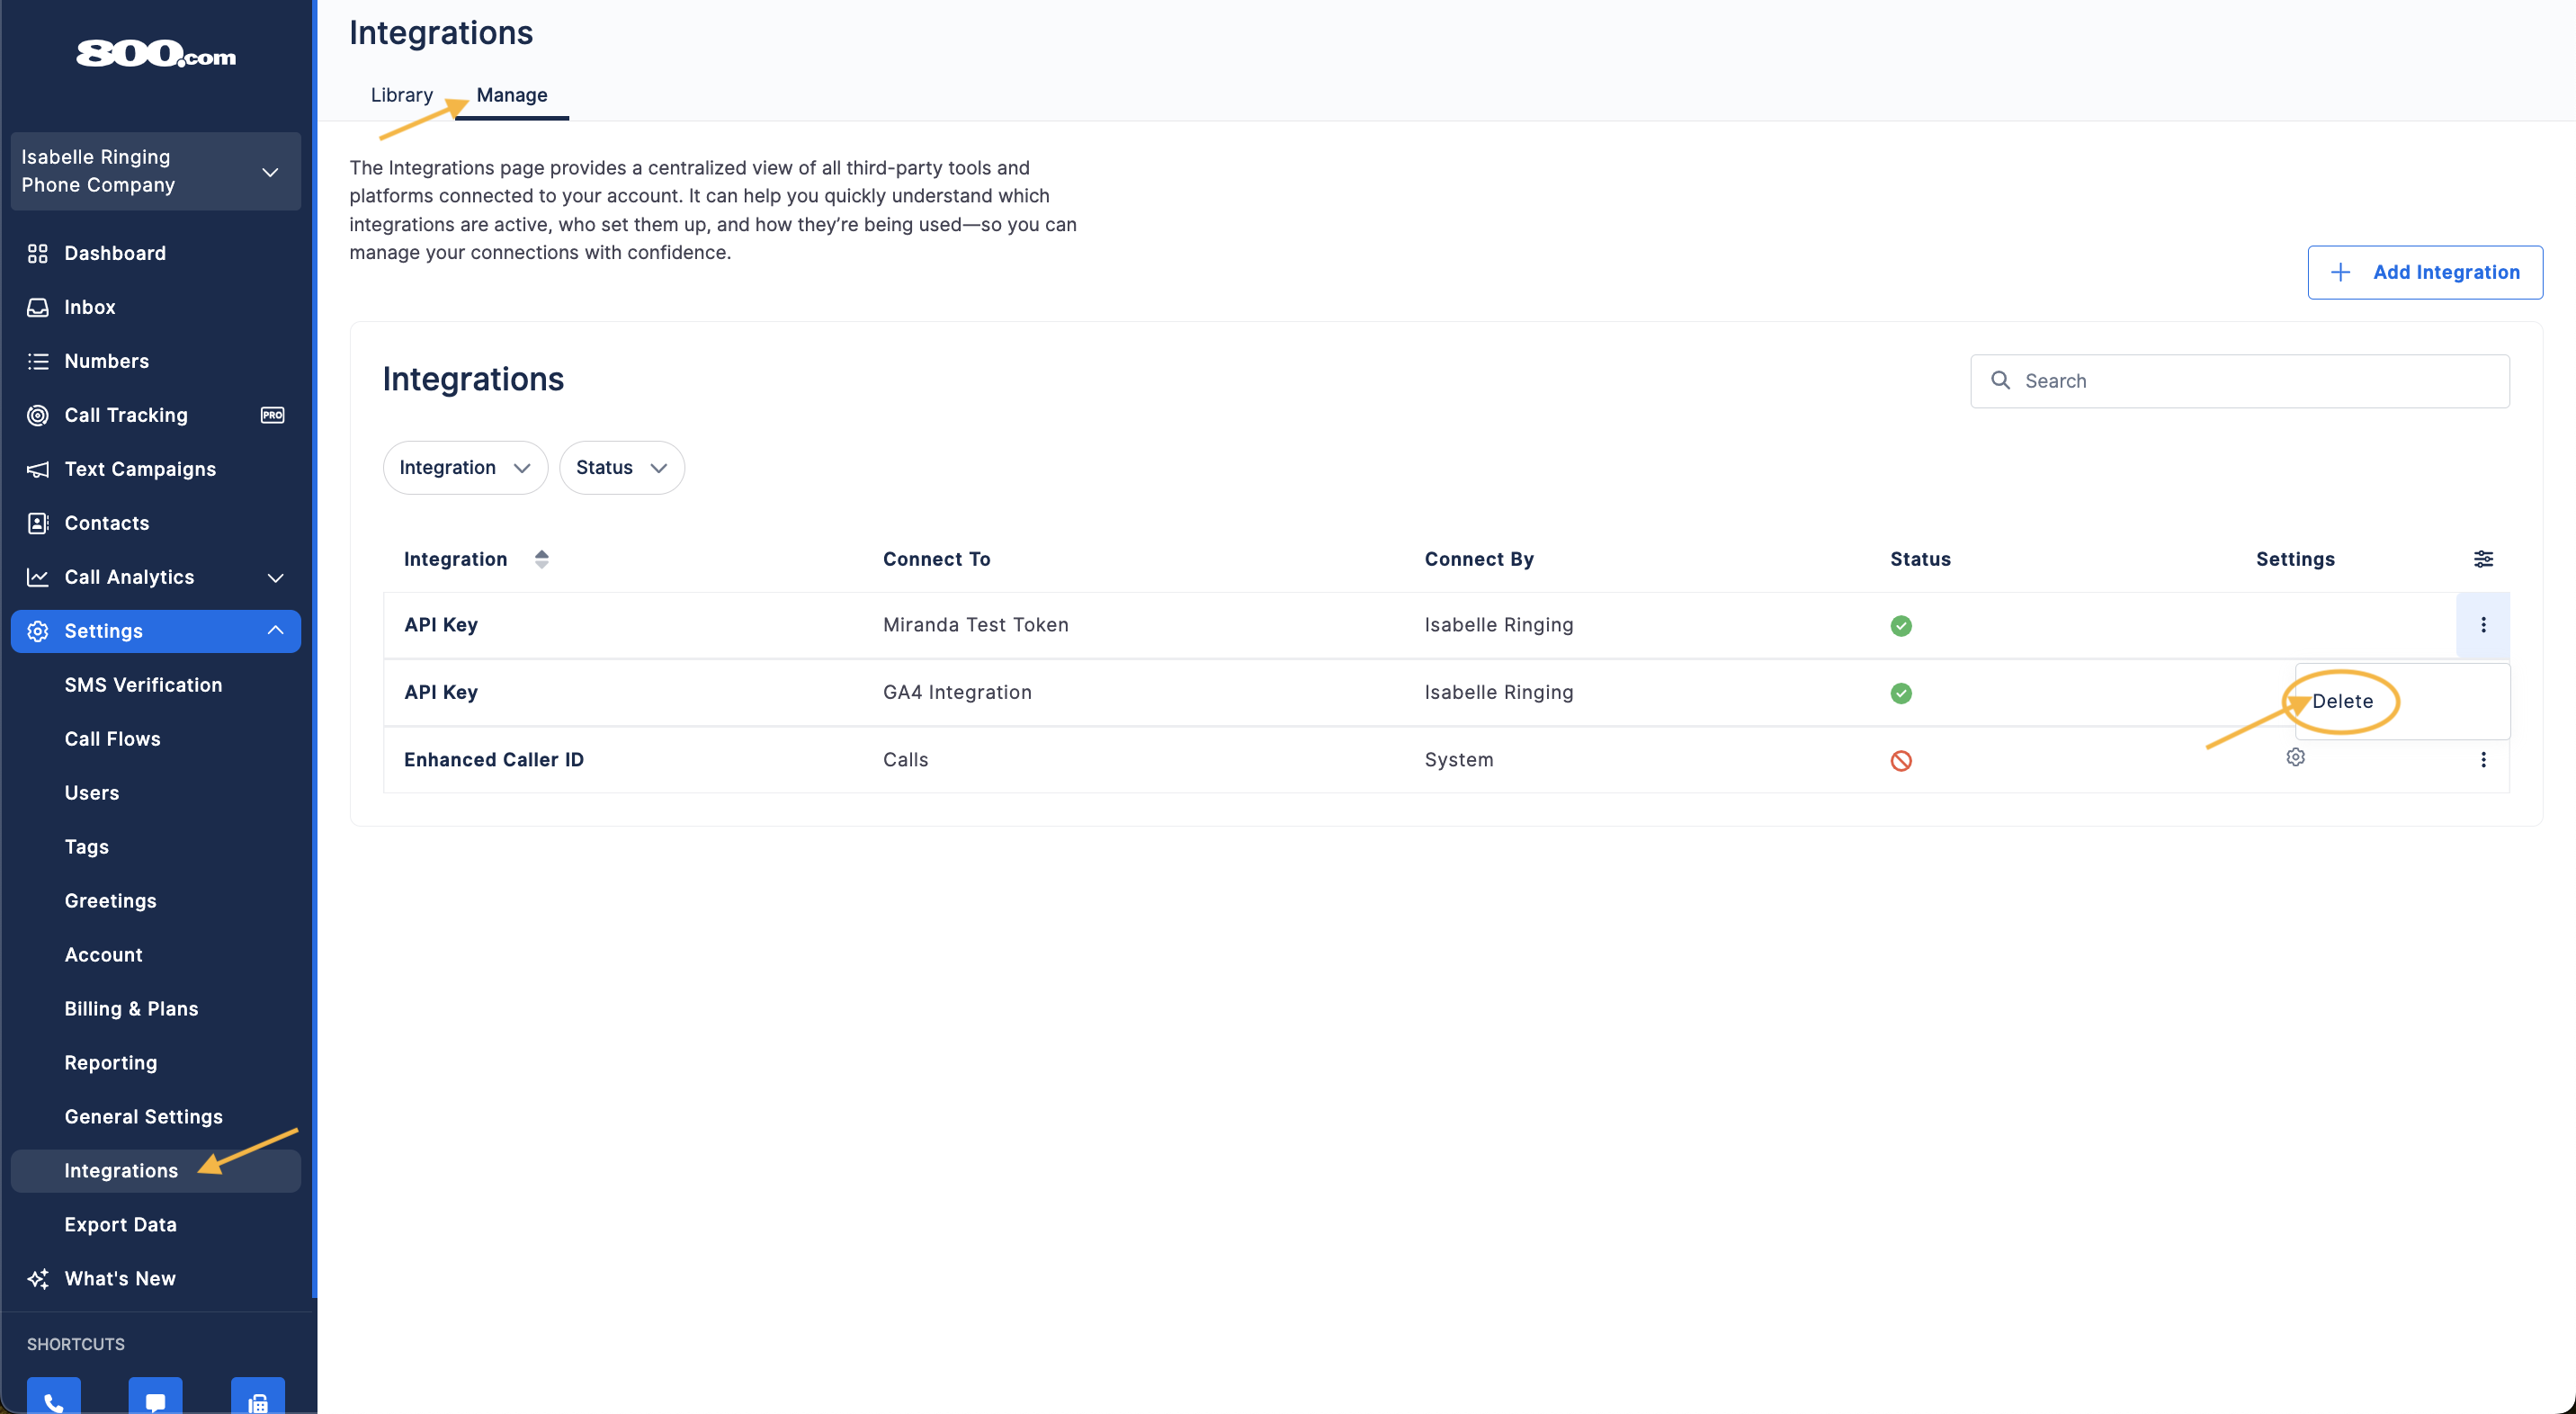
Task: Click the Status column header
Action: point(1920,559)
